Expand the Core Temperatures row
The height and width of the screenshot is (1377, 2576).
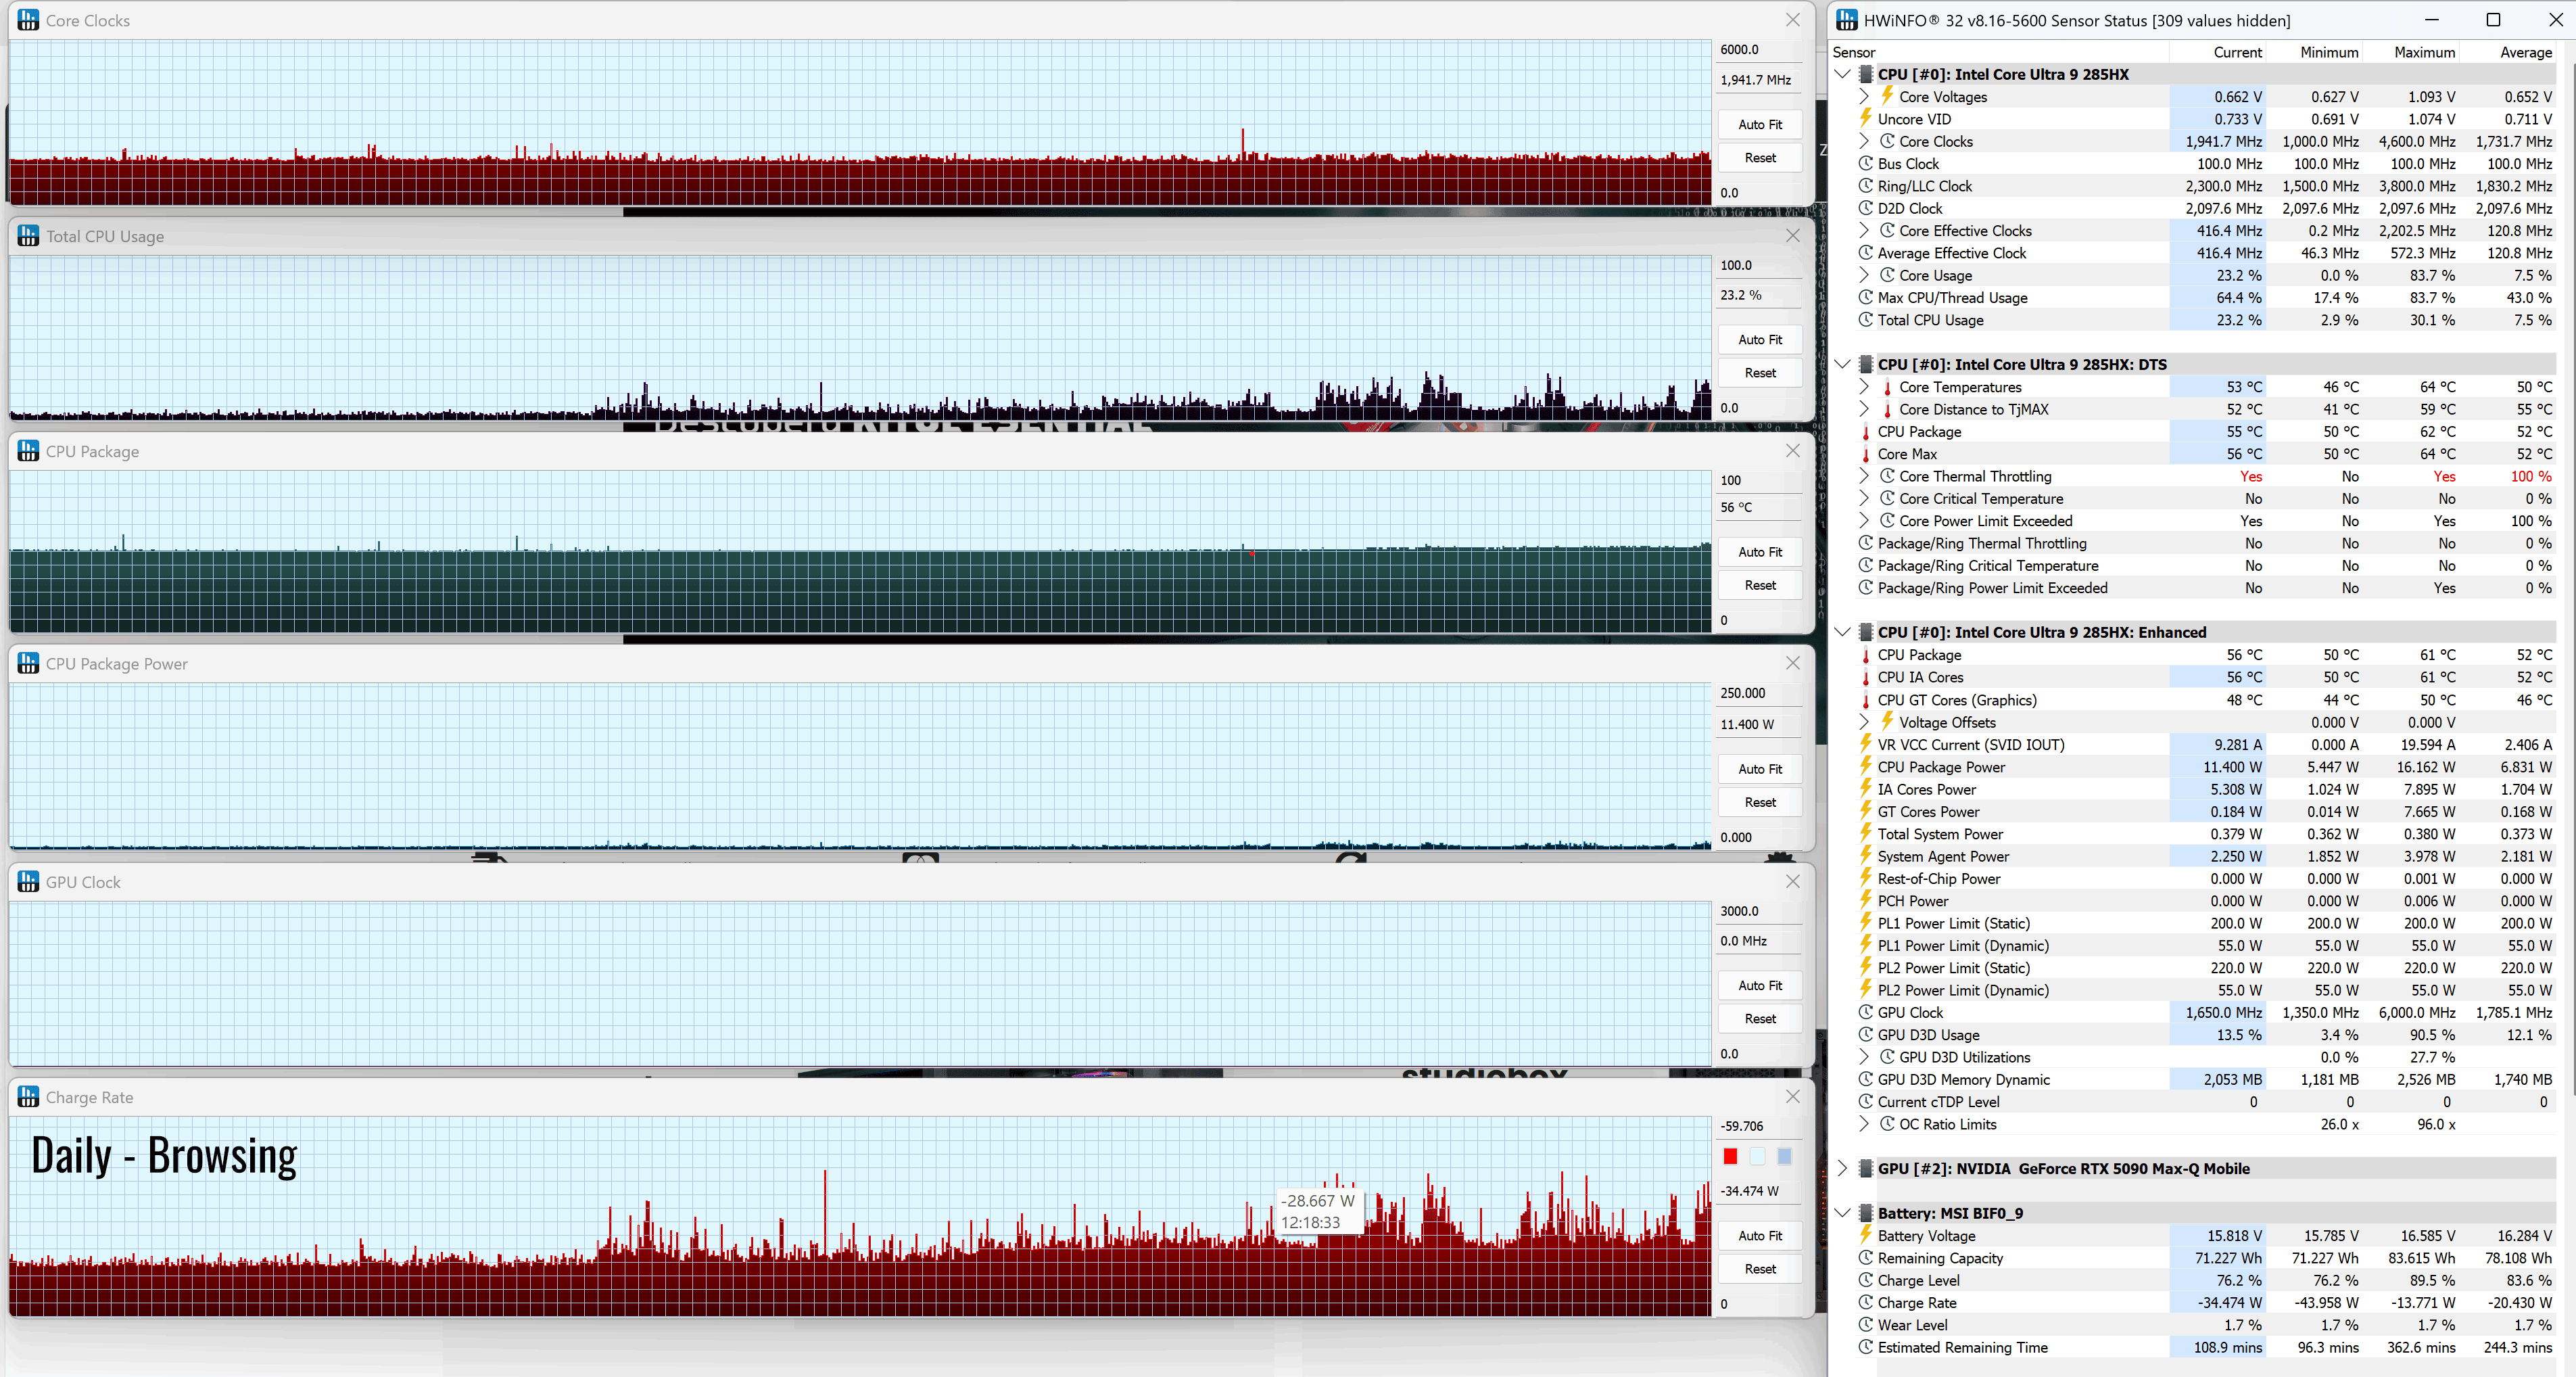(1864, 386)
